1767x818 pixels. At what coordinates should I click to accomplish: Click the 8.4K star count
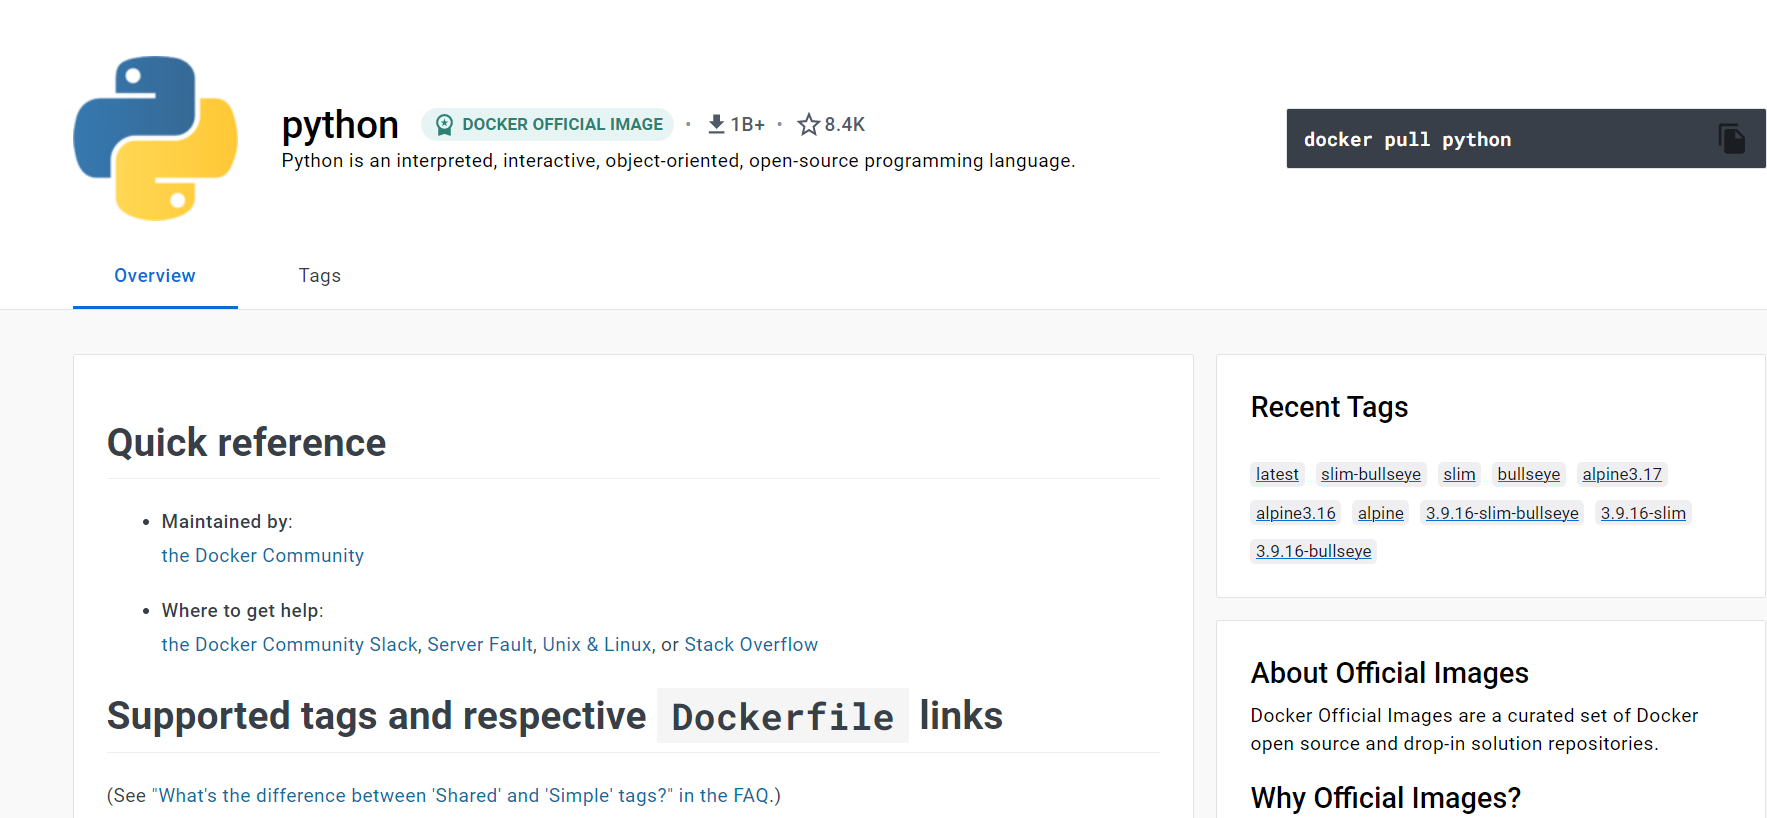click(x=845, y=124)
